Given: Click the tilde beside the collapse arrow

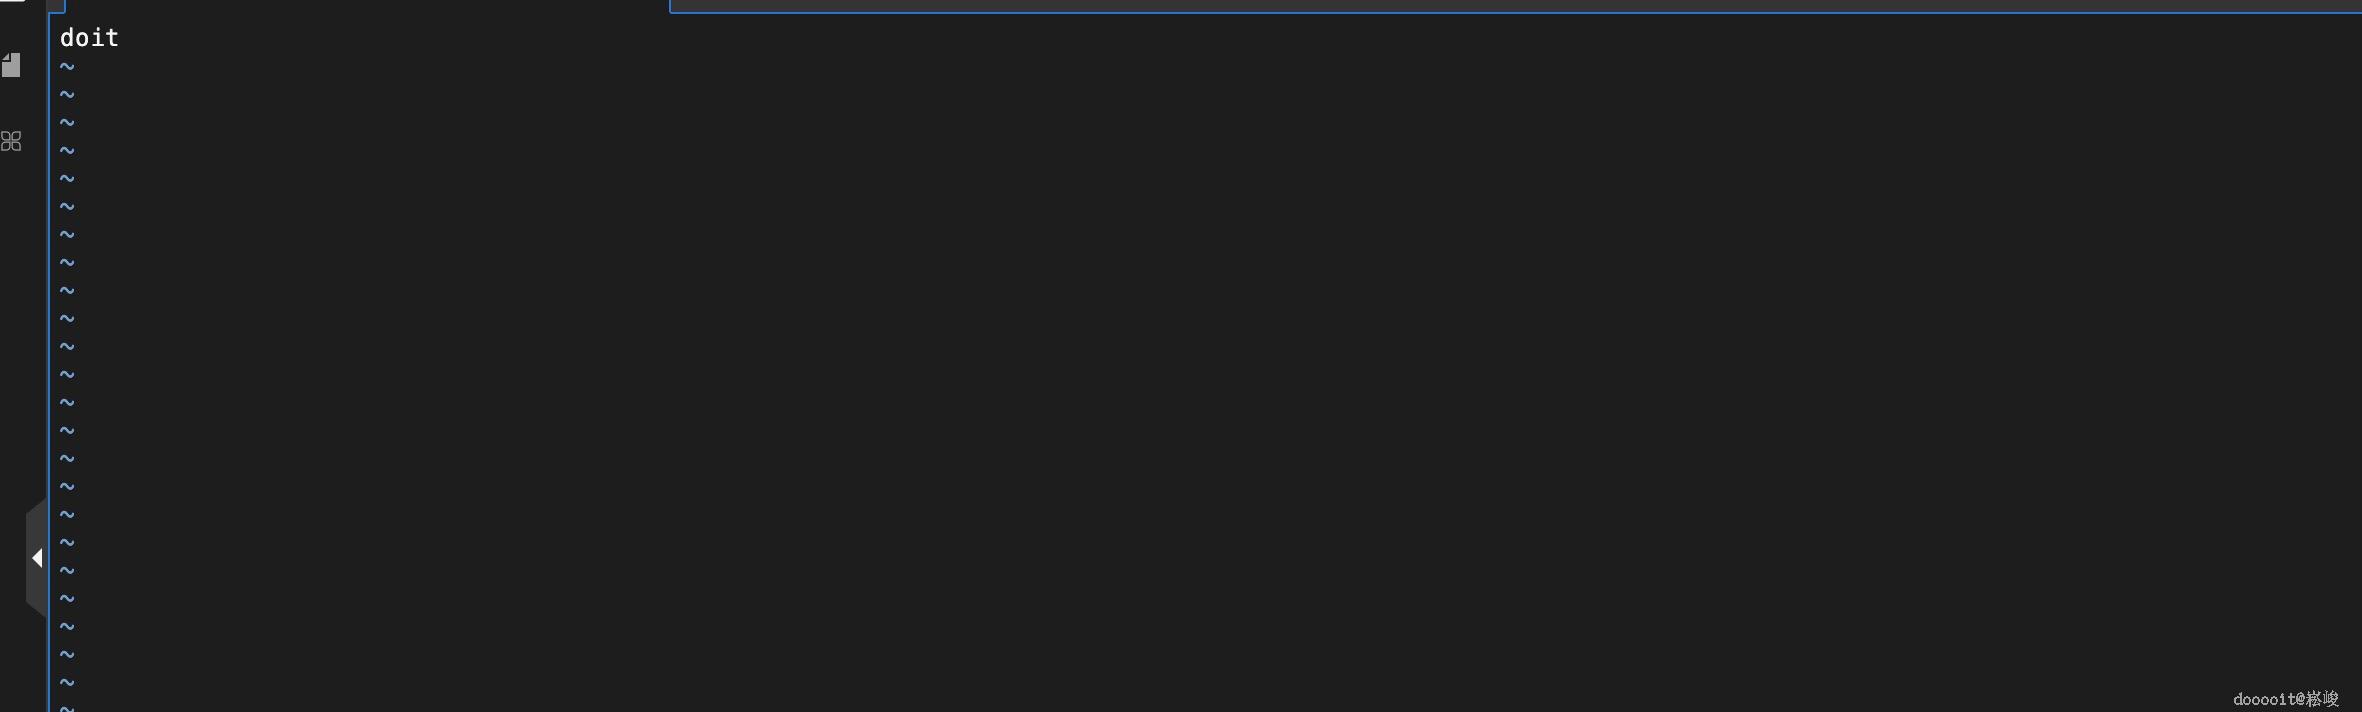Looking at the screenshot, I should tap(67, 543).
